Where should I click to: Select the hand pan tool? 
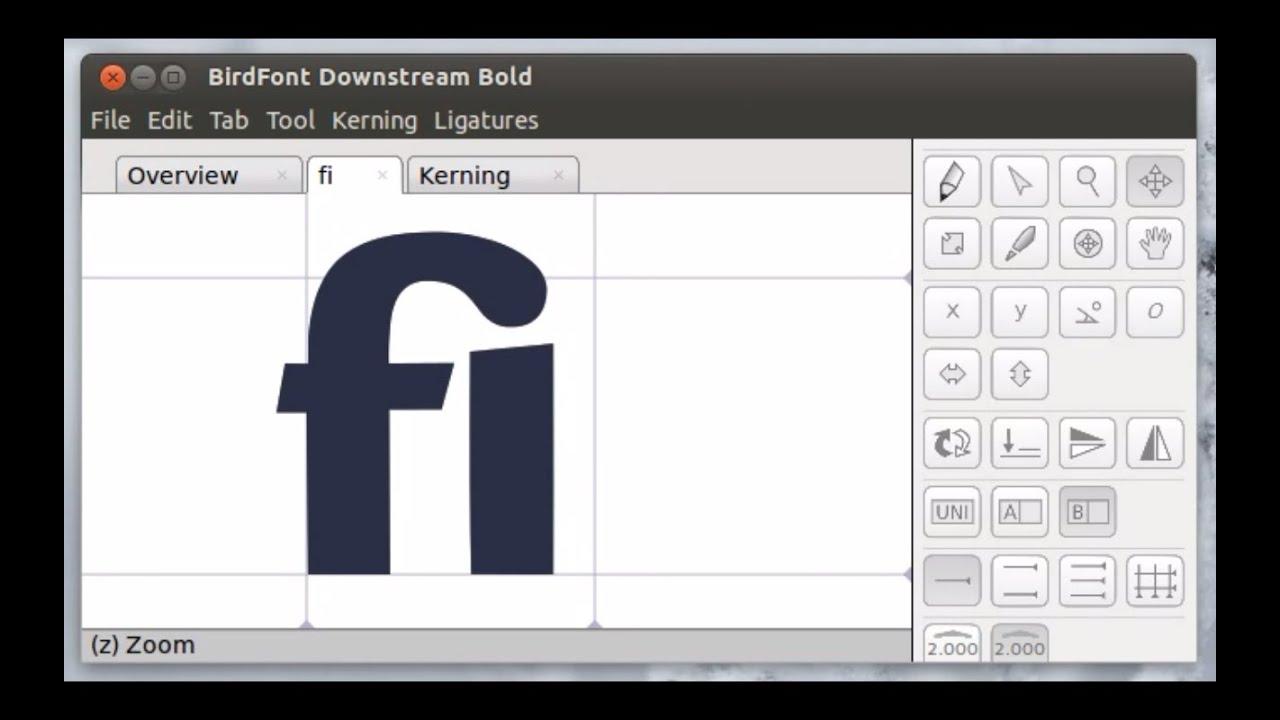pos(1155,243)
